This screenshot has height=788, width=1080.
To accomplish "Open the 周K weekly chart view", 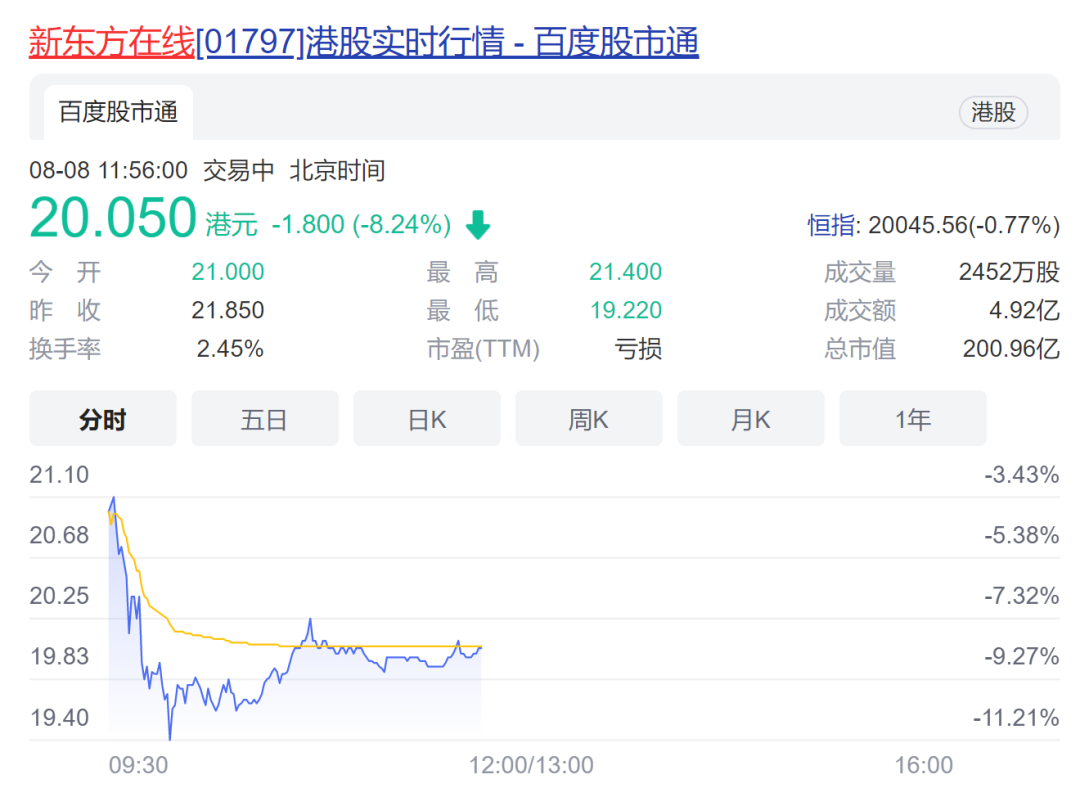I will point(588,418).
